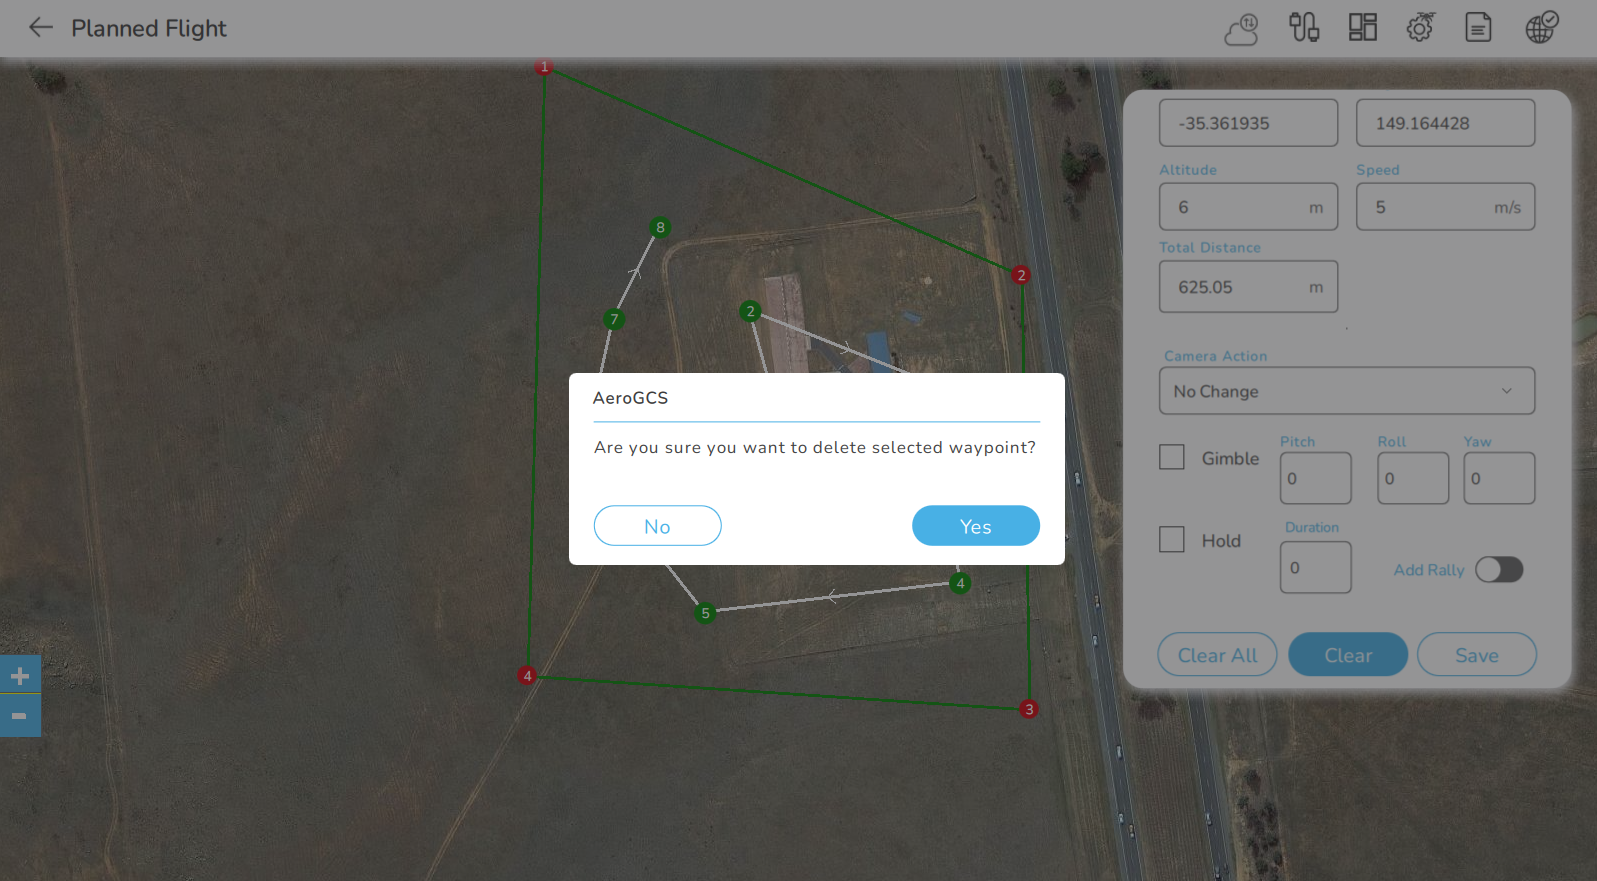The width and height of the screenshot is (1597, 881).
Task: Go back from Planned Flight screen
Action: coord(40,28)
